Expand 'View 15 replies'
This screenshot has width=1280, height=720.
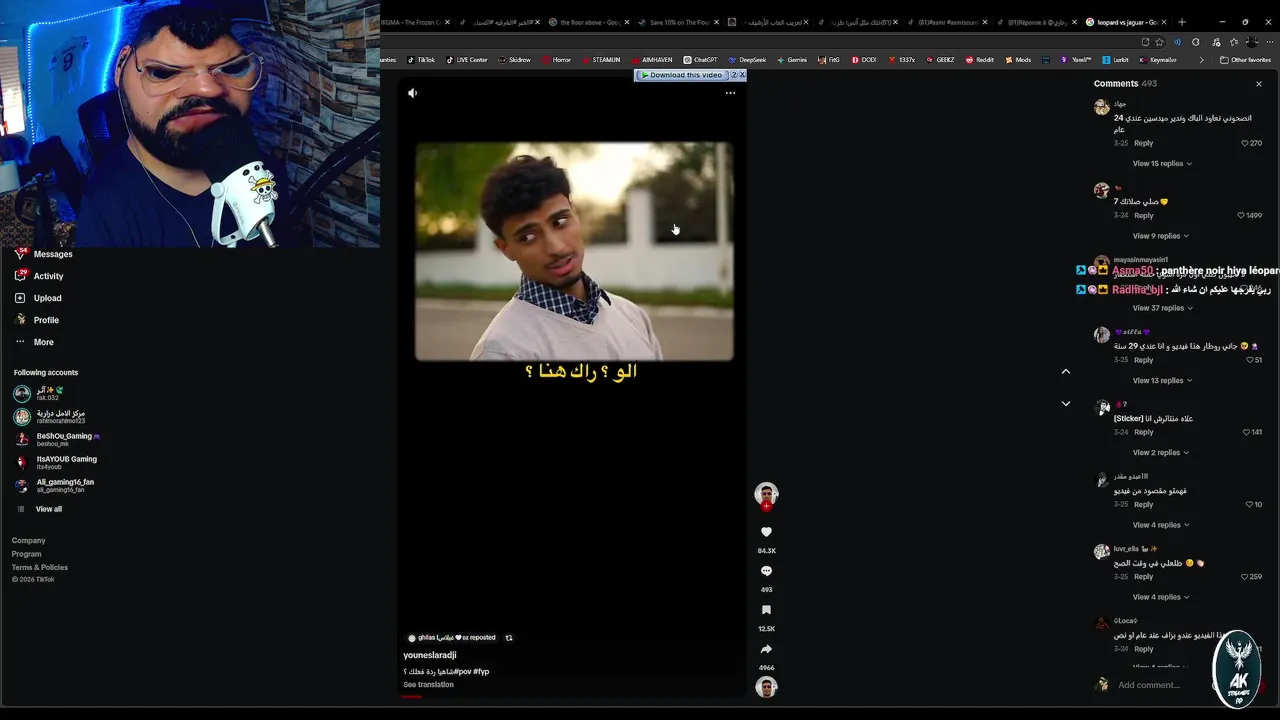tap(1162, 163)
